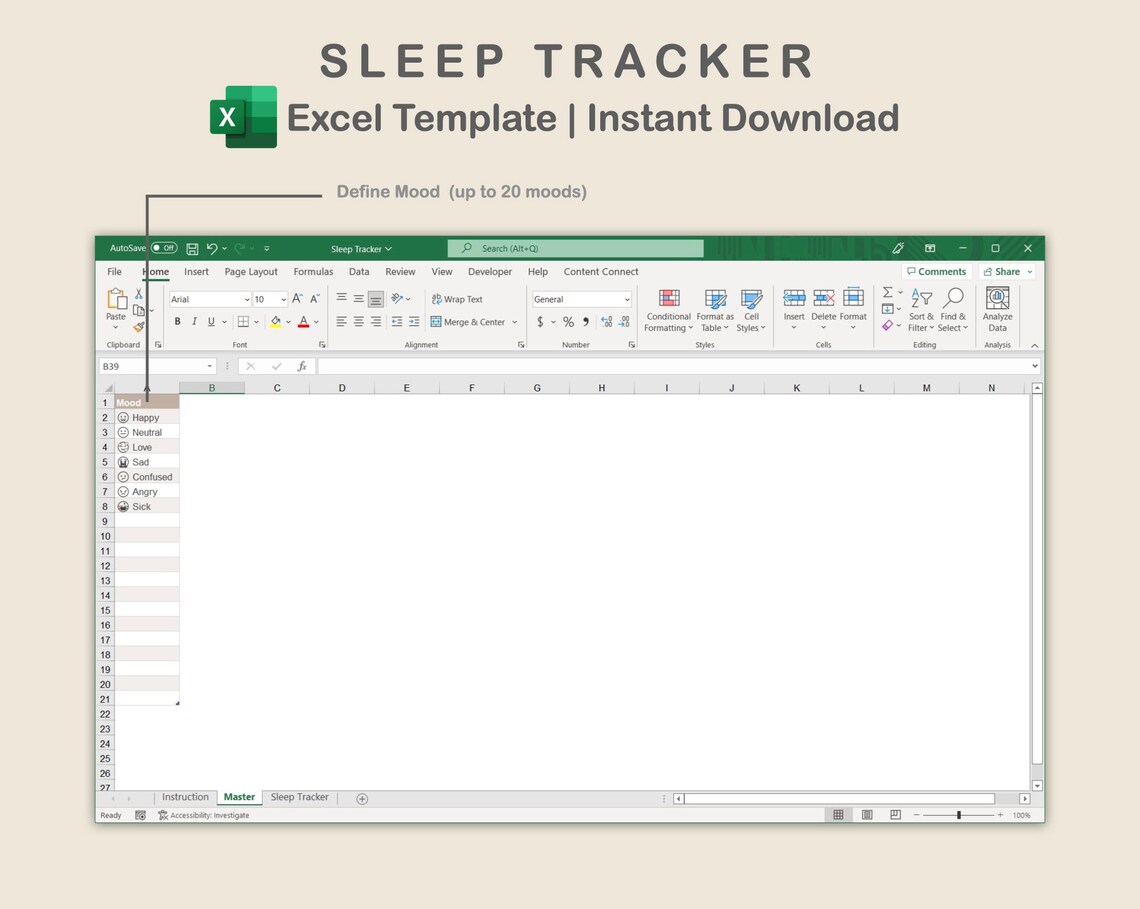This screenshot has width=1140, height=909.
Task: Open the Sleep Tracker sheet tab
Action: [299, 797]
